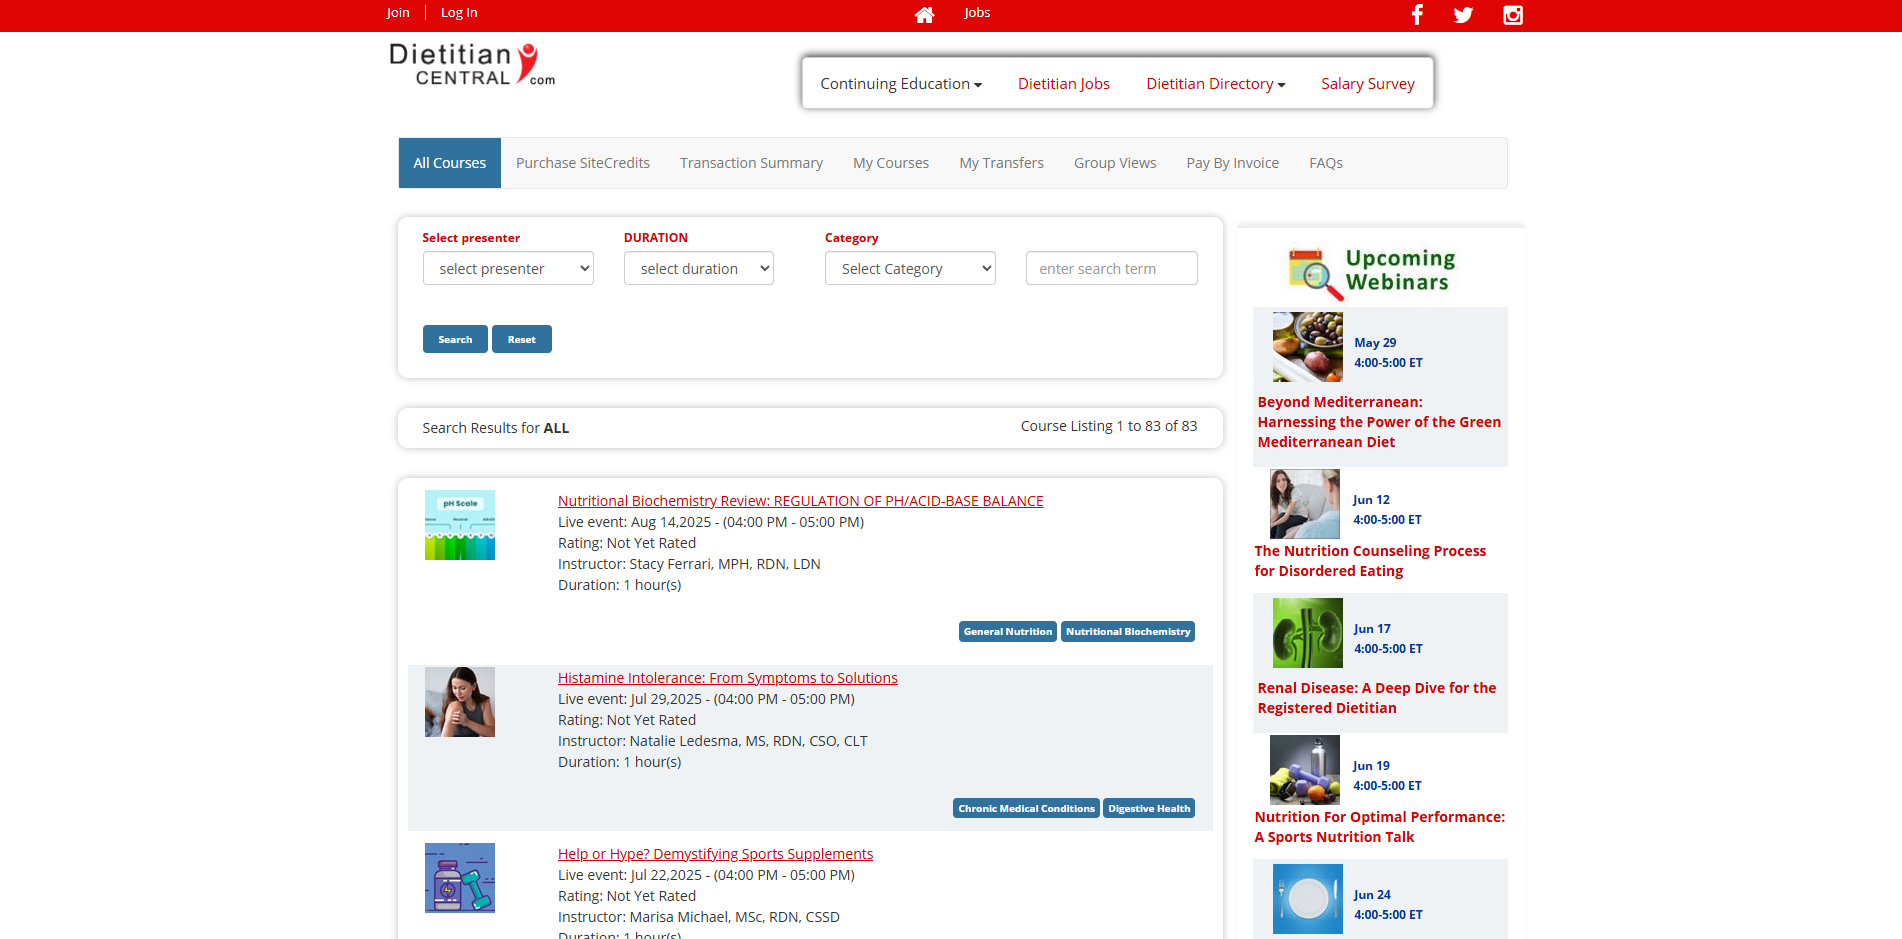
Task: Switch to the Purchase SiteCredits tab
Action: pos(582,163)
